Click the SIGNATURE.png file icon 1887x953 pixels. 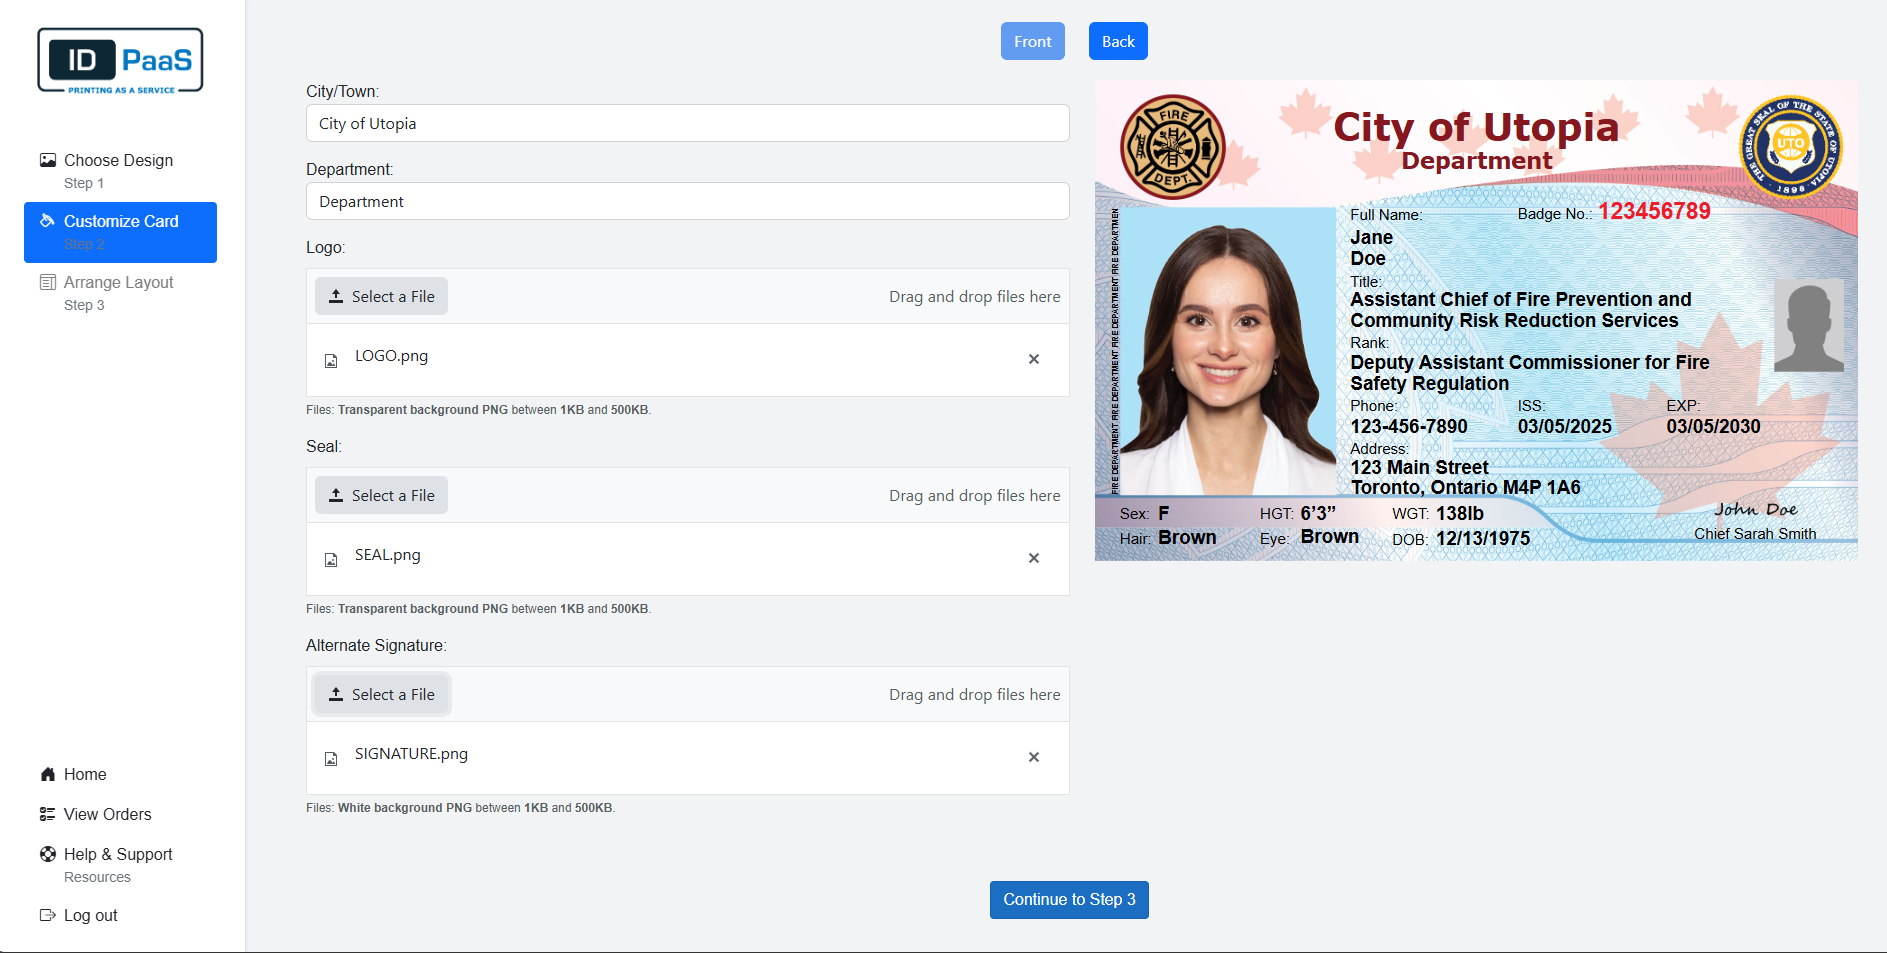(331, 758)
